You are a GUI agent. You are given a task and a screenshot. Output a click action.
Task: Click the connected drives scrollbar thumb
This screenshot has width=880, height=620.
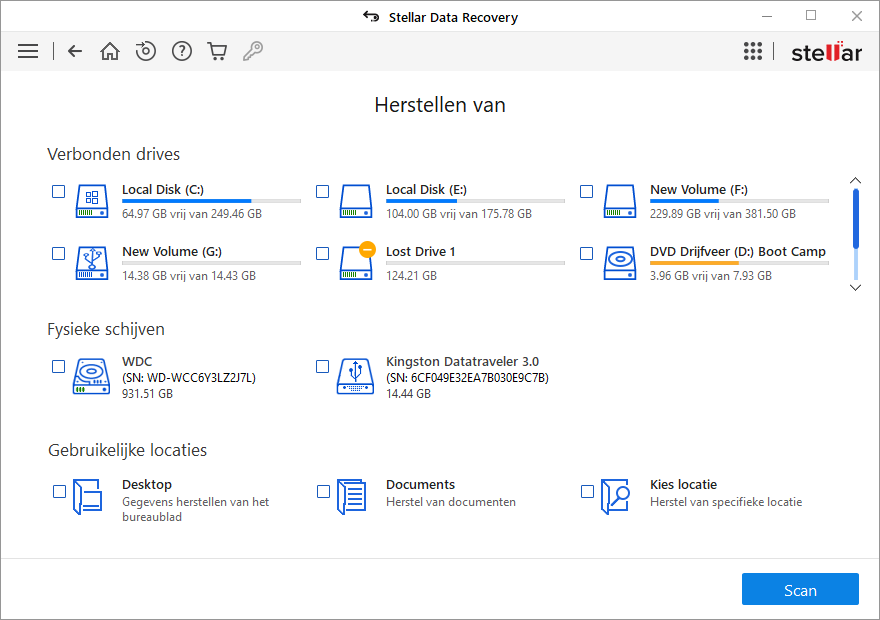[x=856, y=219]
